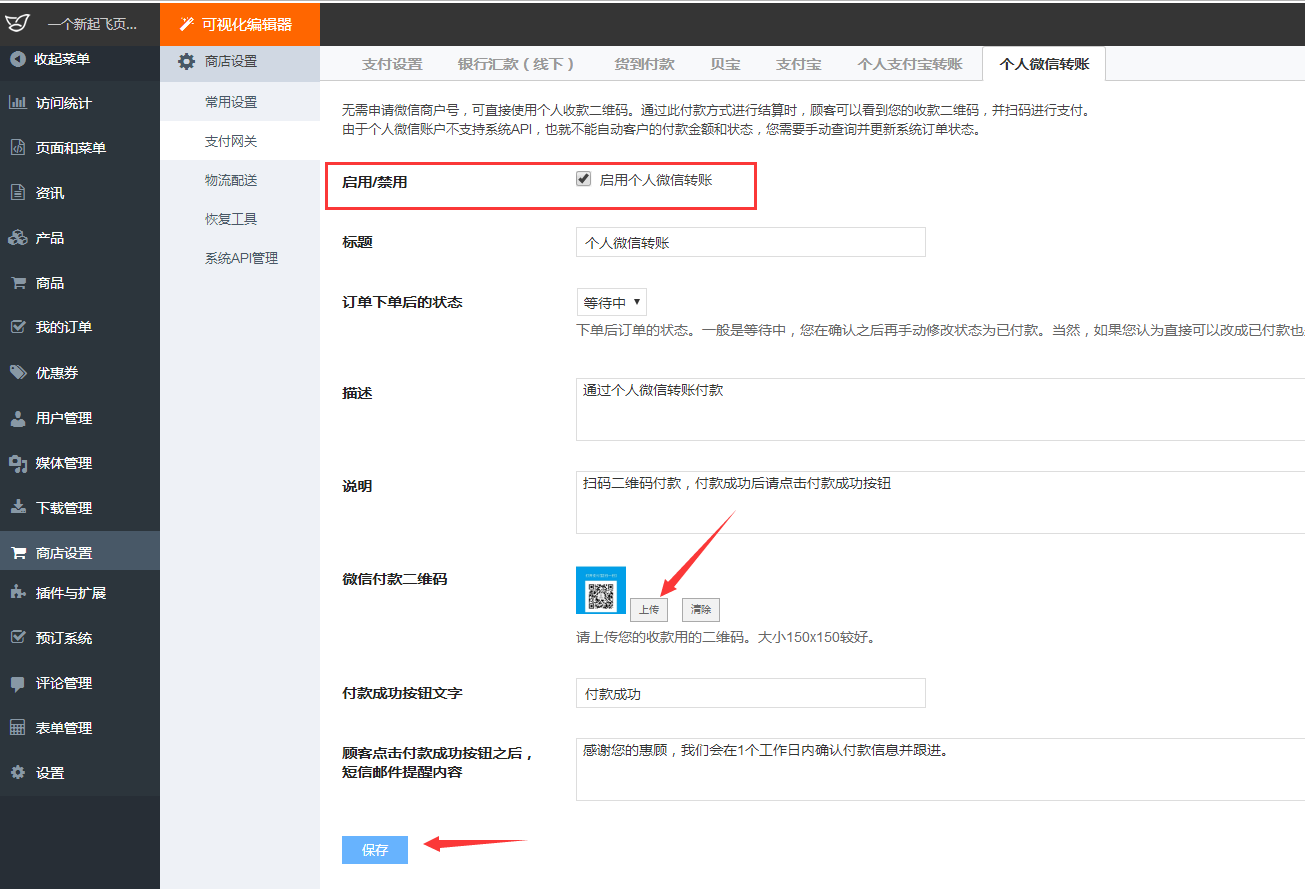Viewport: 1305px width, 889px height.
Task: Click the tag icon beside 优惠券
Action: [17, 372]
